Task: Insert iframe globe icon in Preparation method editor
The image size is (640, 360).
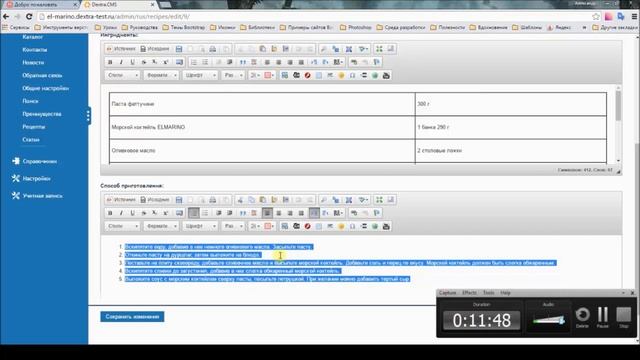Action: pos(375,226)
